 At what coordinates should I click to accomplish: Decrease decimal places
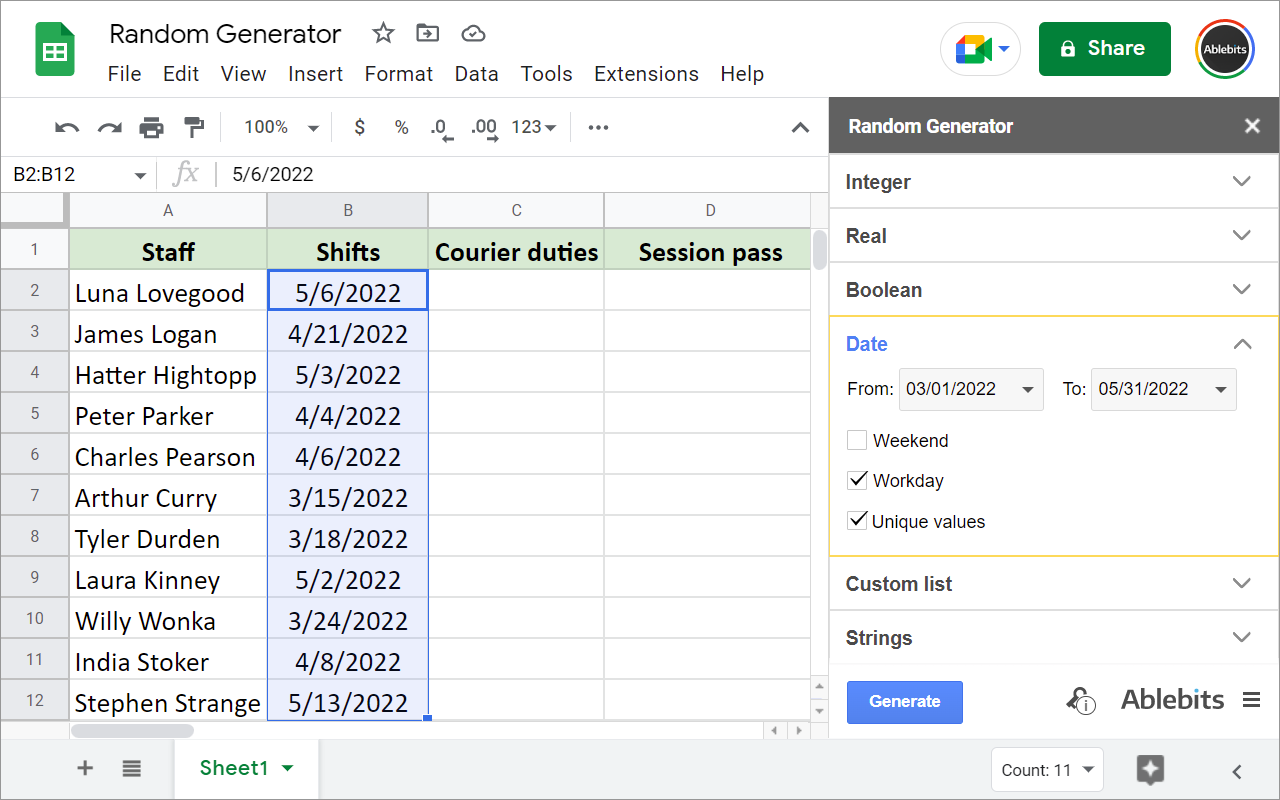[x=441, y=128]
